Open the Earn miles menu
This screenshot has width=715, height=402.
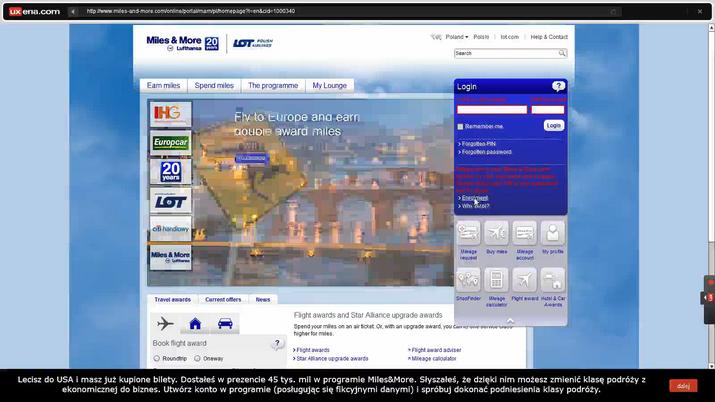point(163,85)
